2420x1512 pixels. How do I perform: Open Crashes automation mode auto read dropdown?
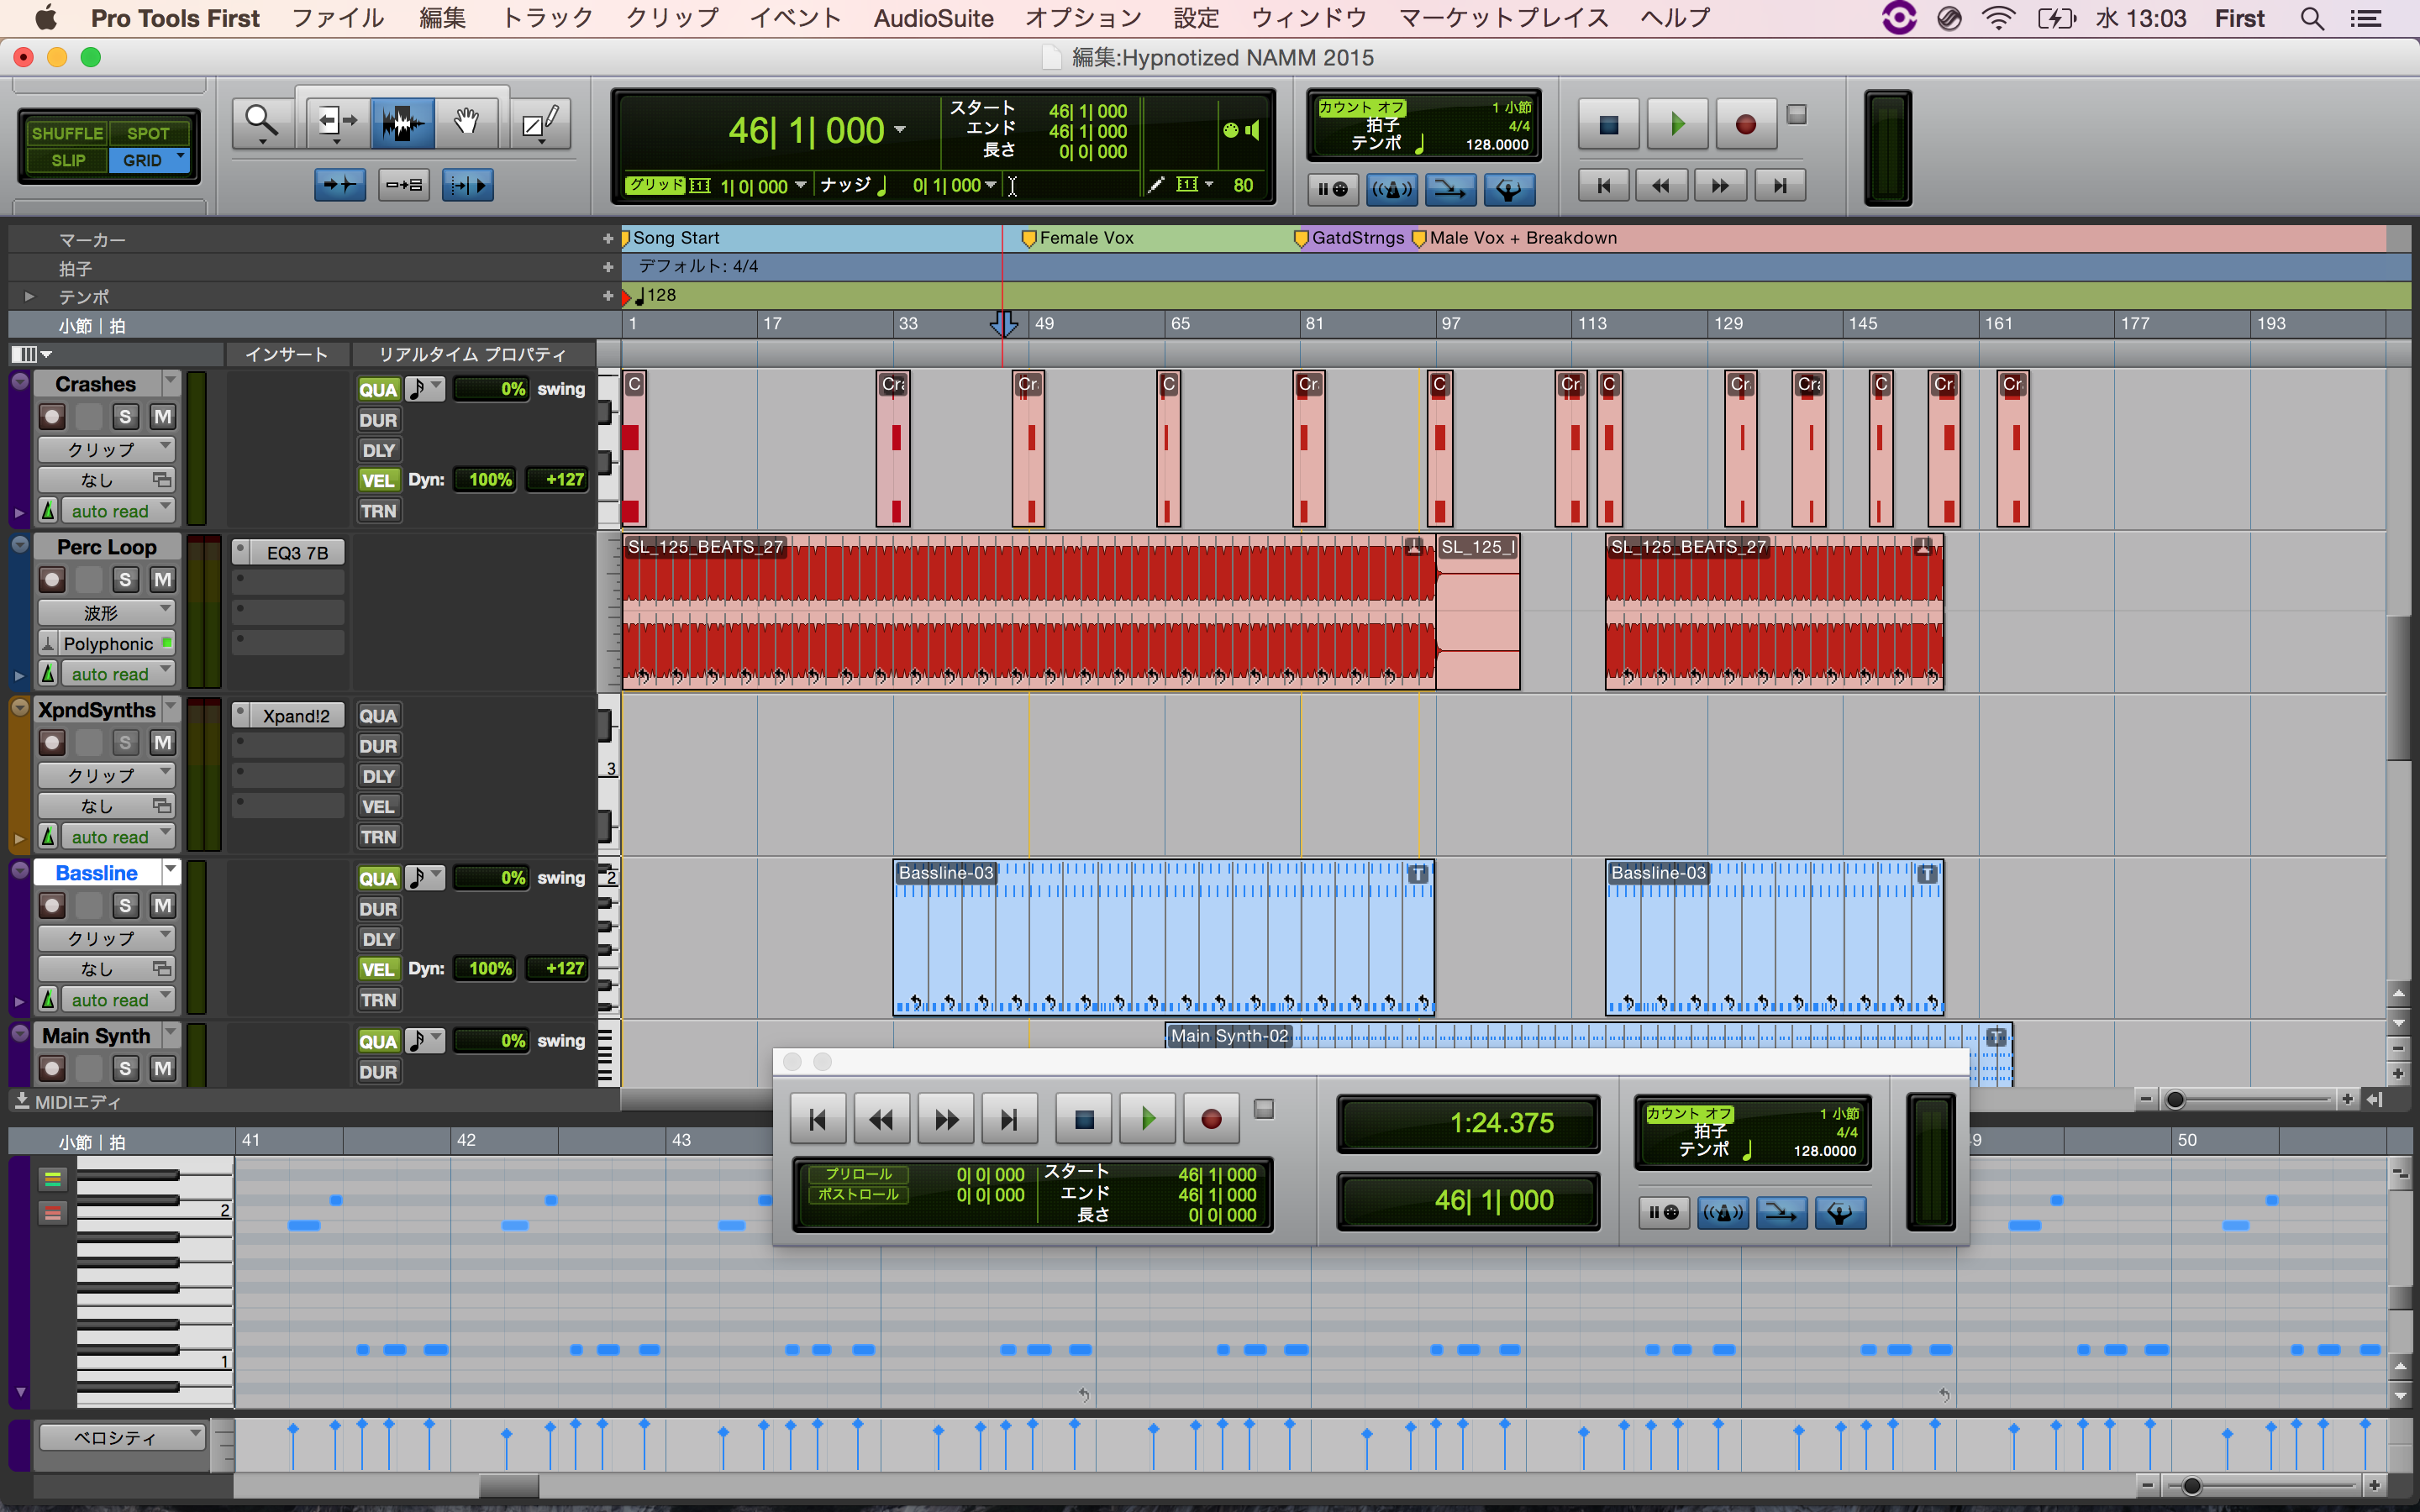tap(117, 511)
